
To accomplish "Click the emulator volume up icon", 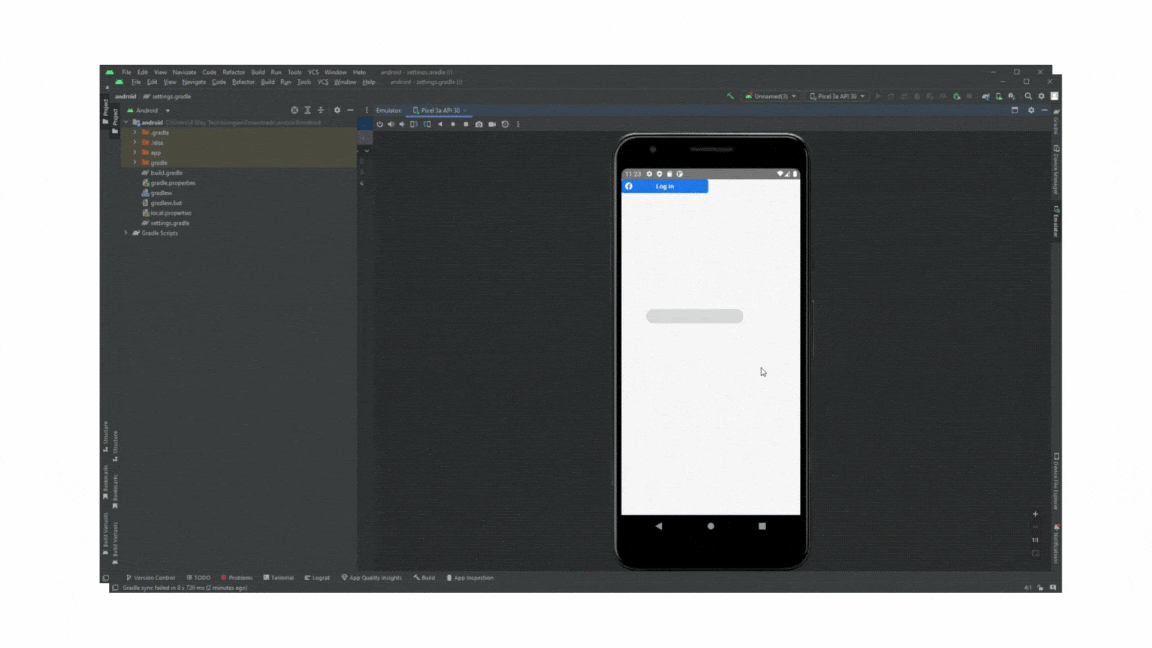I will (391, 124).
